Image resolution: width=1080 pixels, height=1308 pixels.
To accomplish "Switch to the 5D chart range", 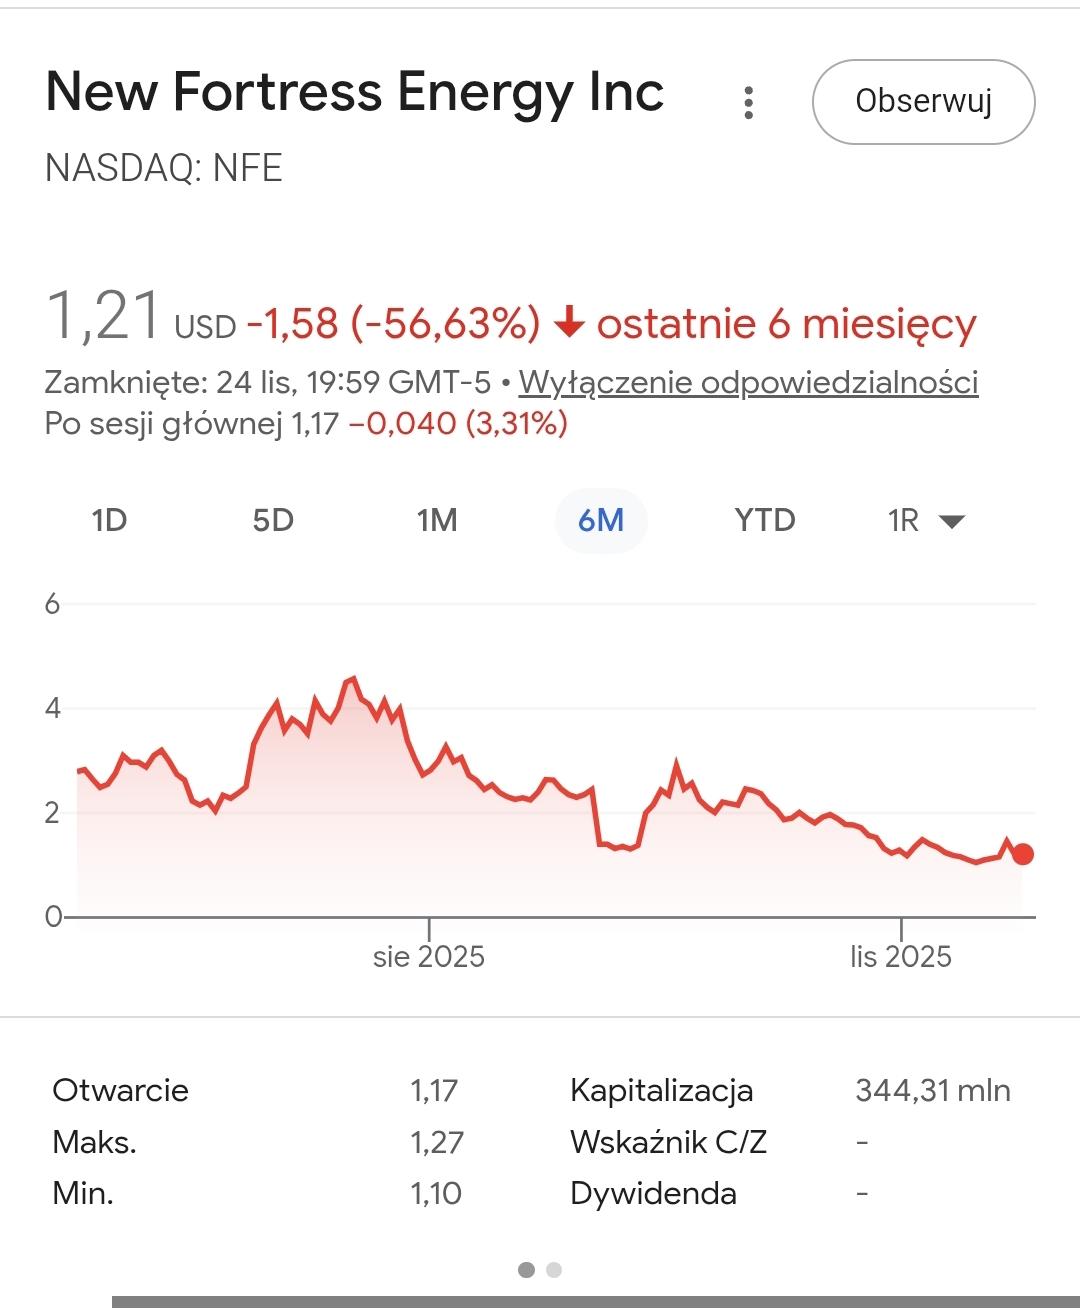I will pos(273,520).
